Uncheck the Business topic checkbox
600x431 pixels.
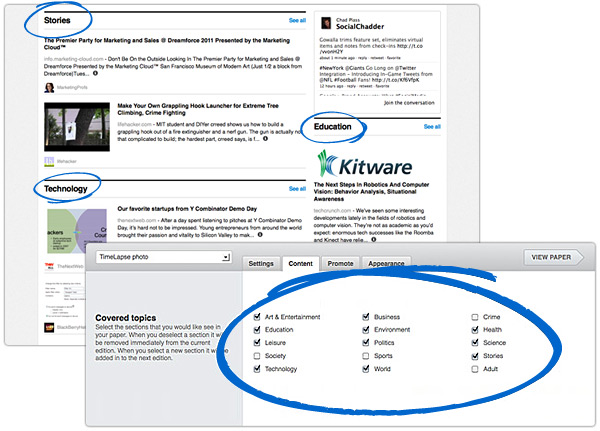click(366, 317)
